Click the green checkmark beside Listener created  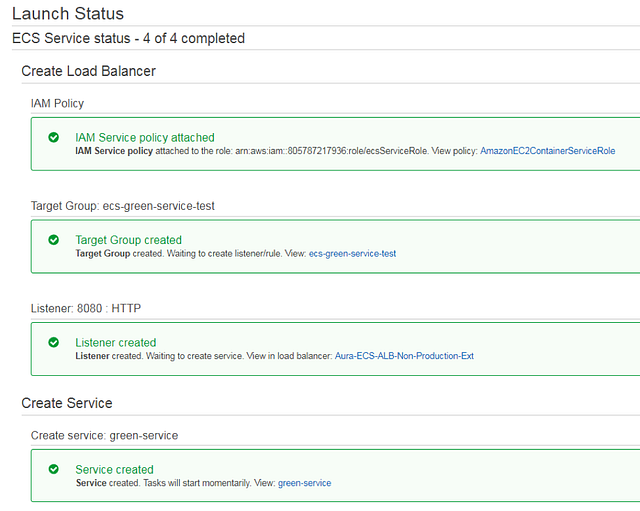[x=54, y=343]
